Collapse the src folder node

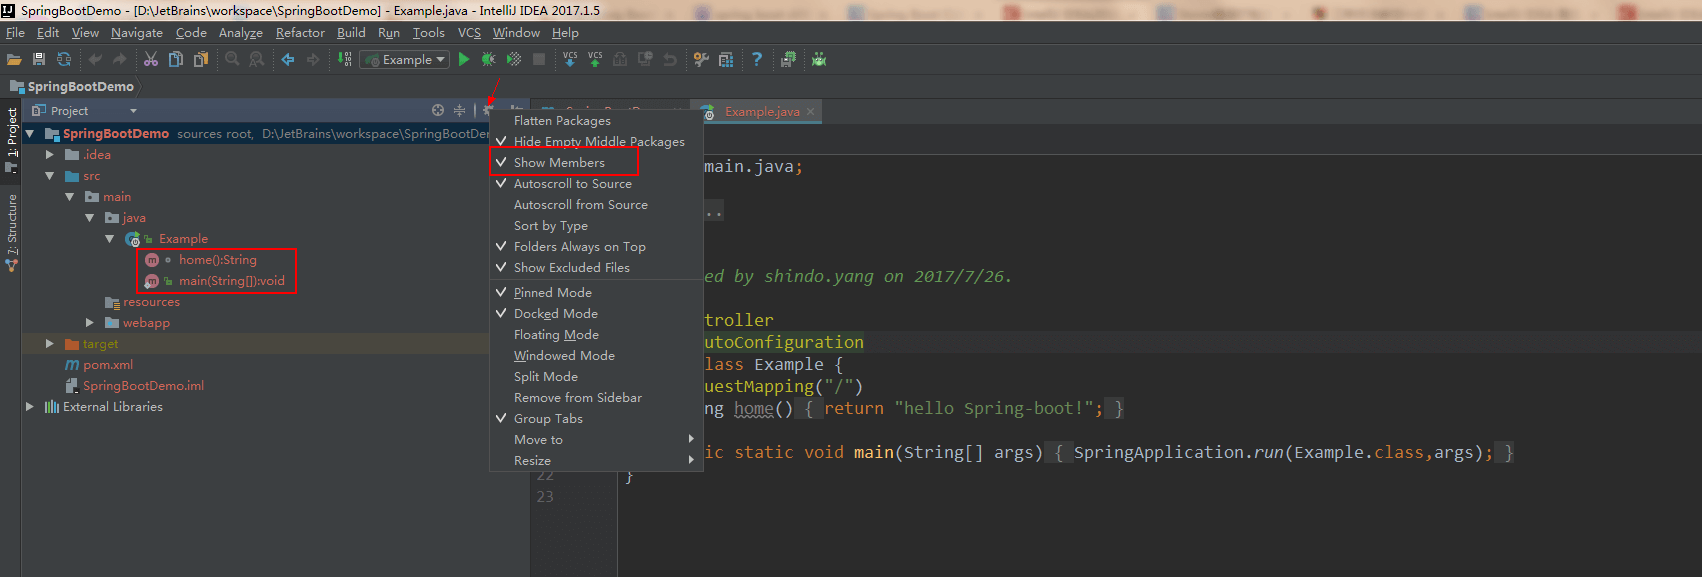click(x=50, y=176)
